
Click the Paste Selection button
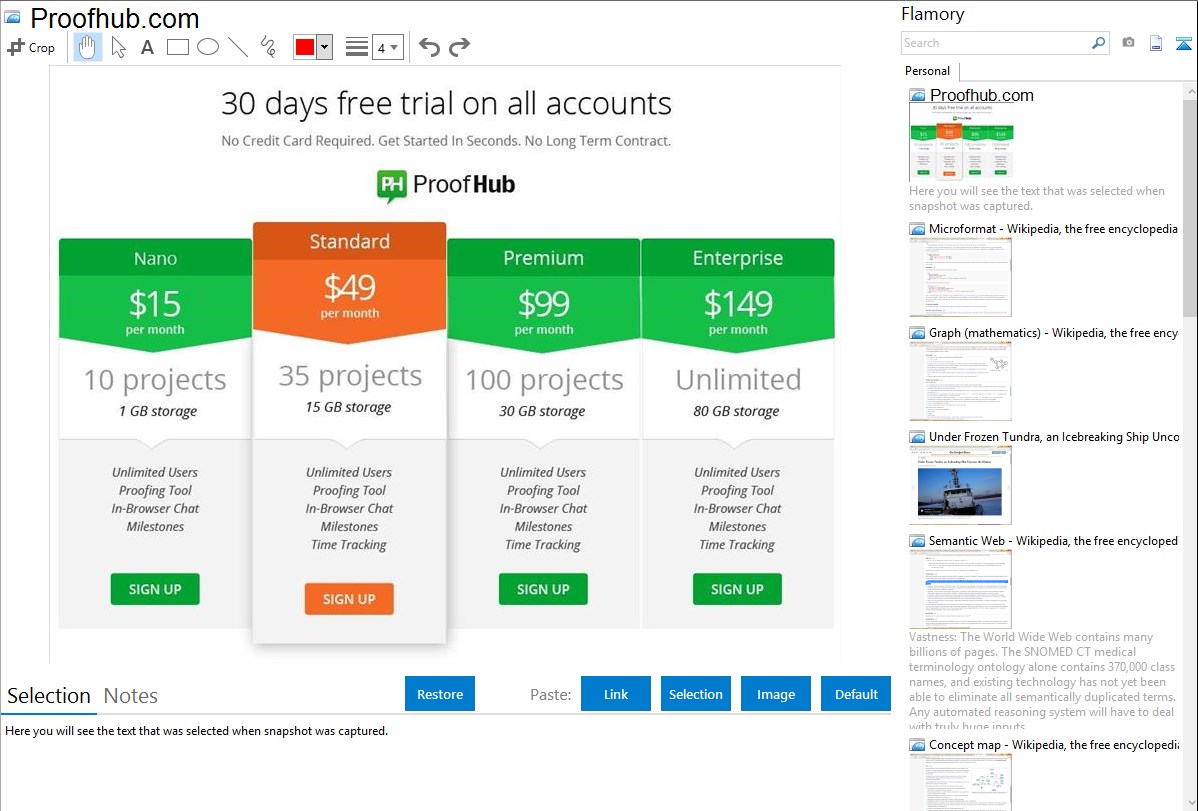pos(695,694)
